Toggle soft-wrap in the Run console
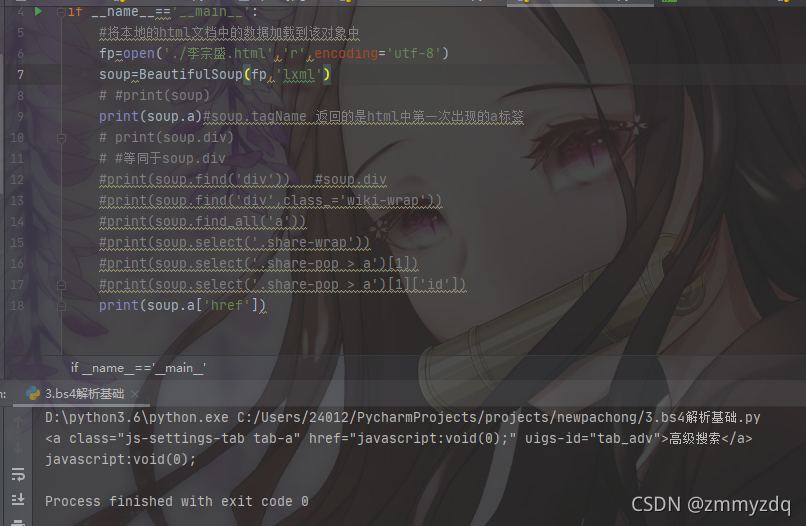The image size is (806, 526). click(18, 474)
